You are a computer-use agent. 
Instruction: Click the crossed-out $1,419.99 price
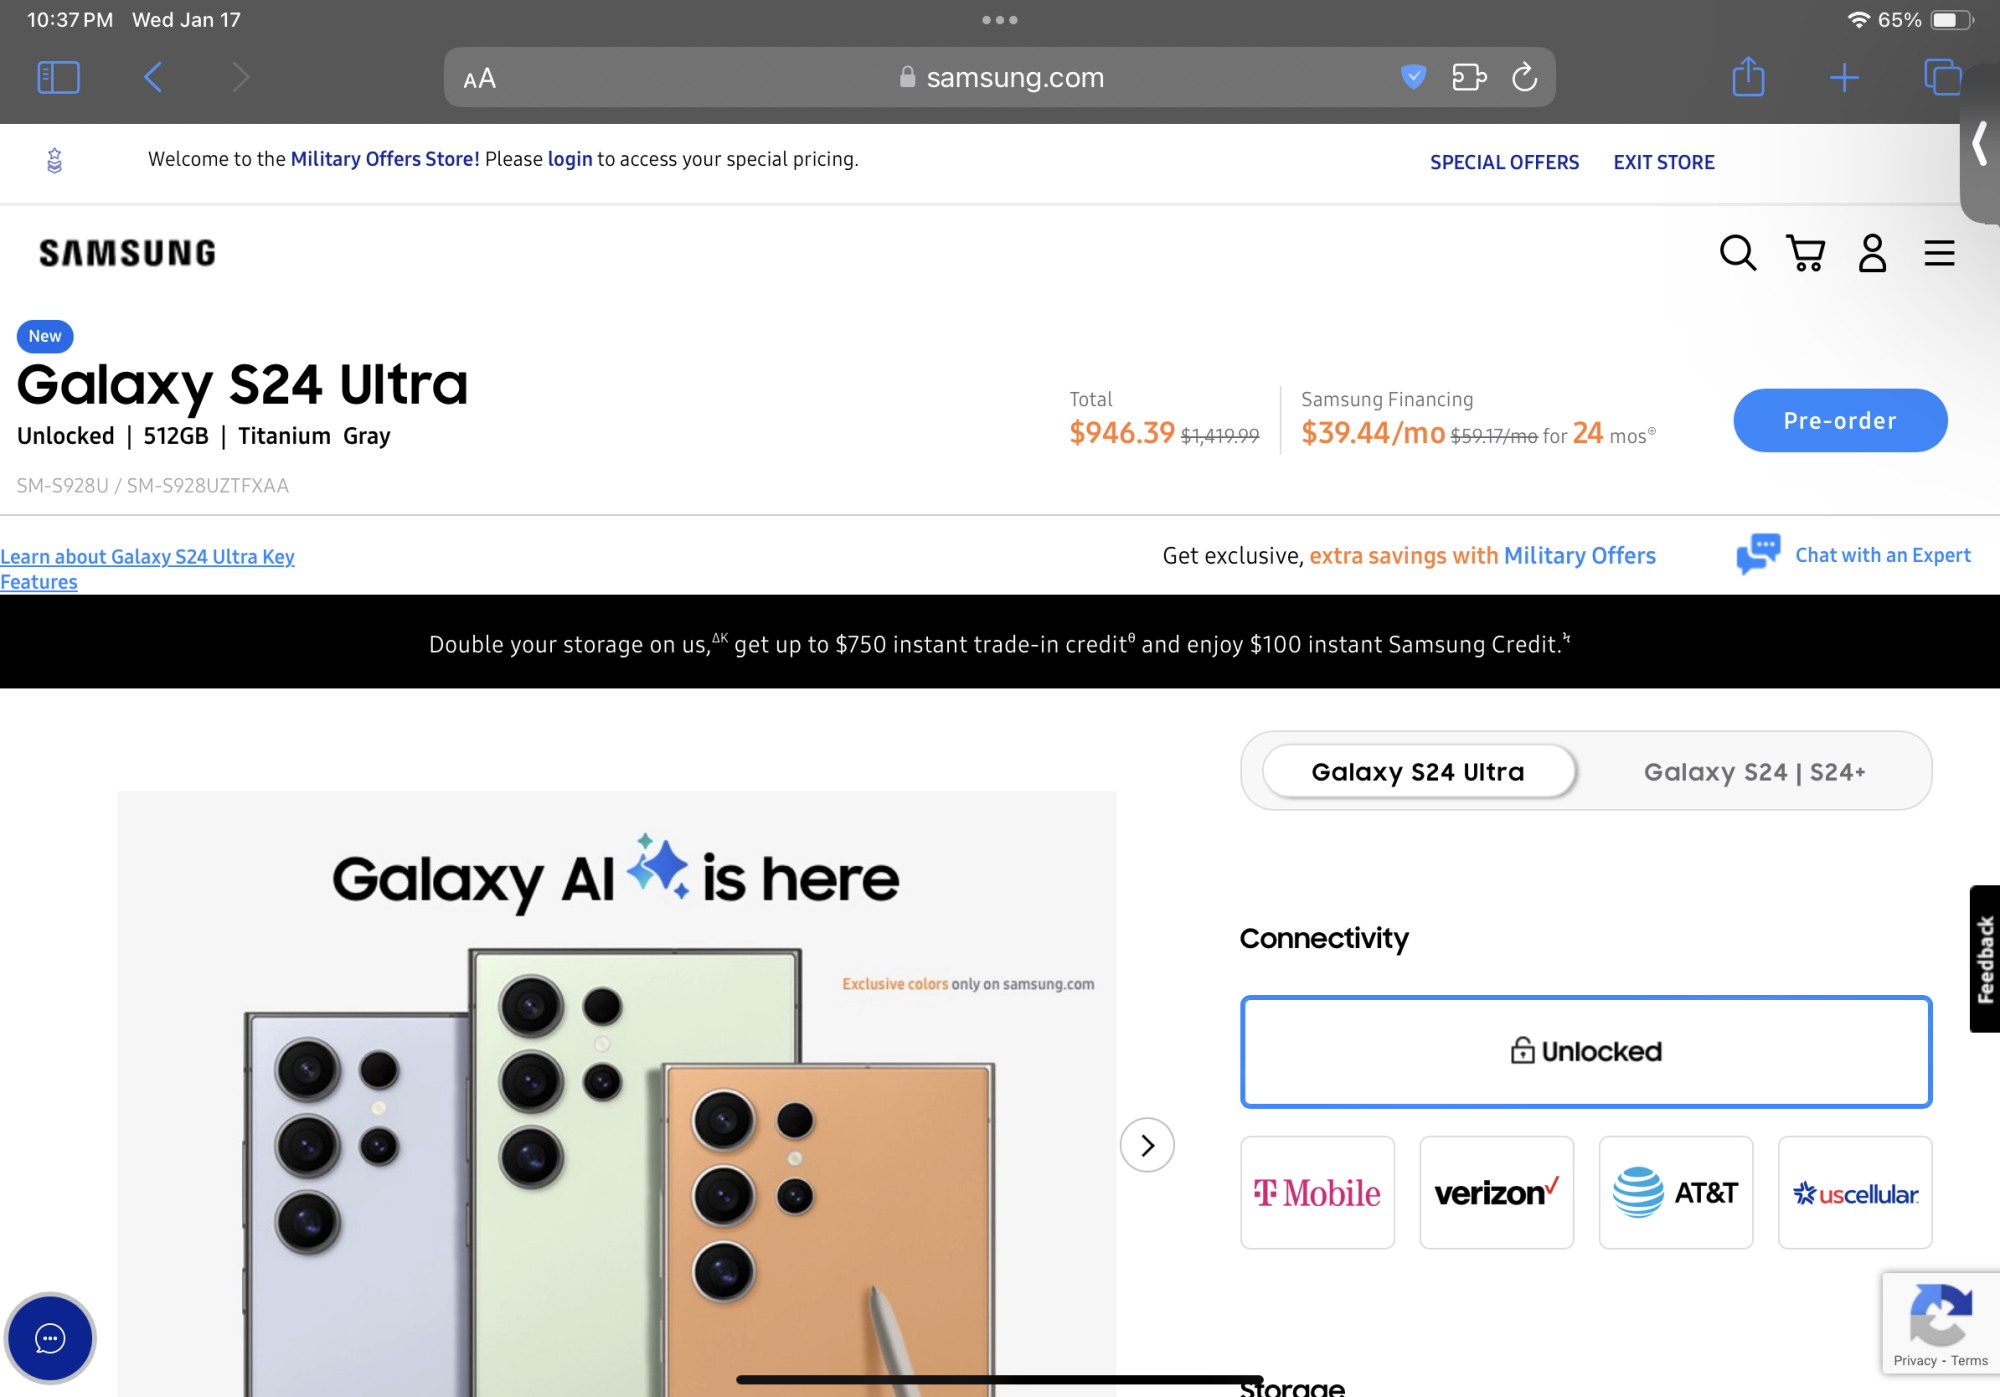1220,436
